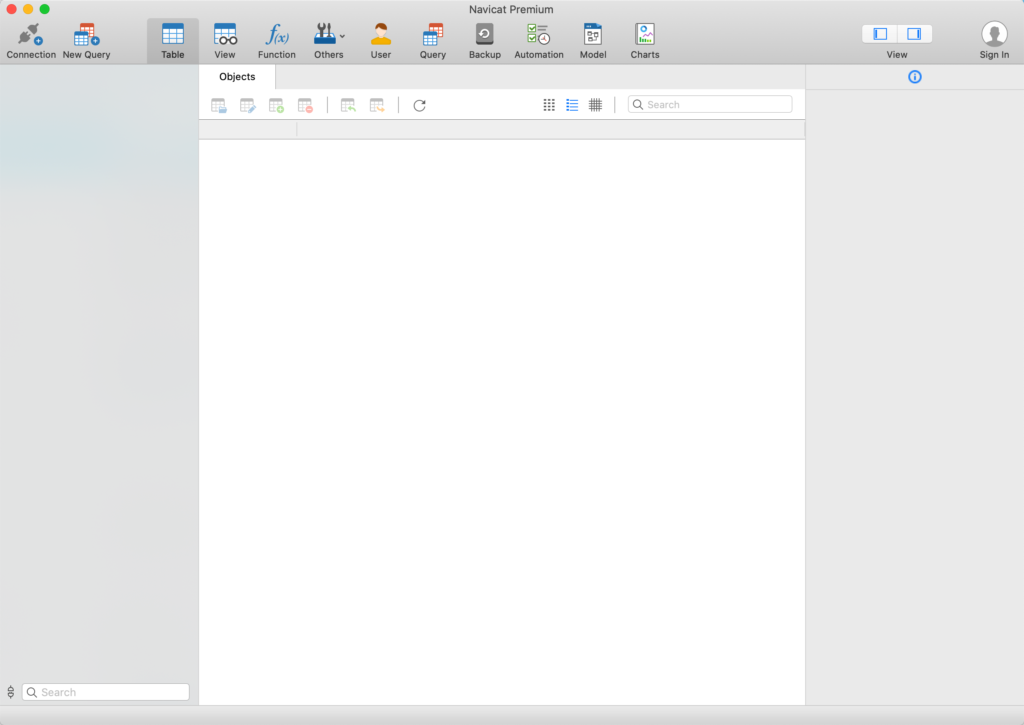Click the Sign In avatar
This screenshot has height=725, width=1024.
coord(994,34)
